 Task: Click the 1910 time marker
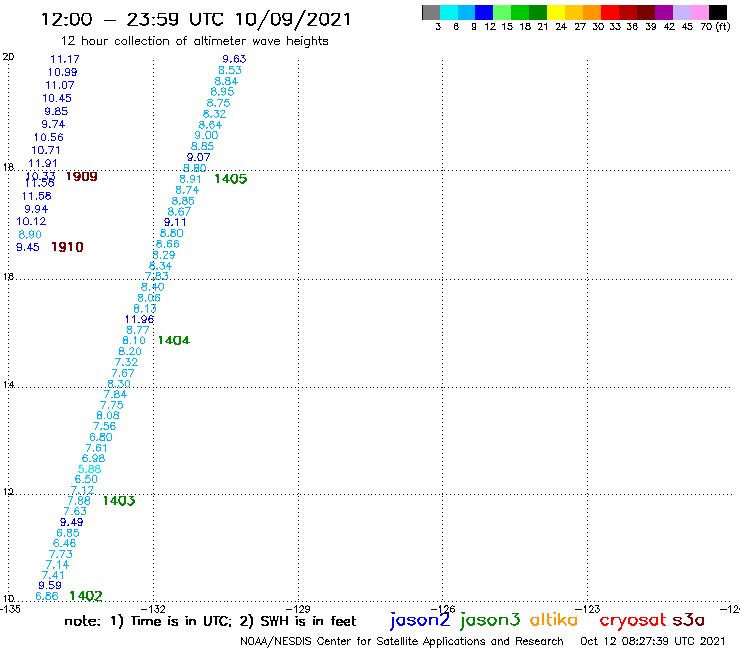(x=67, y=247)
